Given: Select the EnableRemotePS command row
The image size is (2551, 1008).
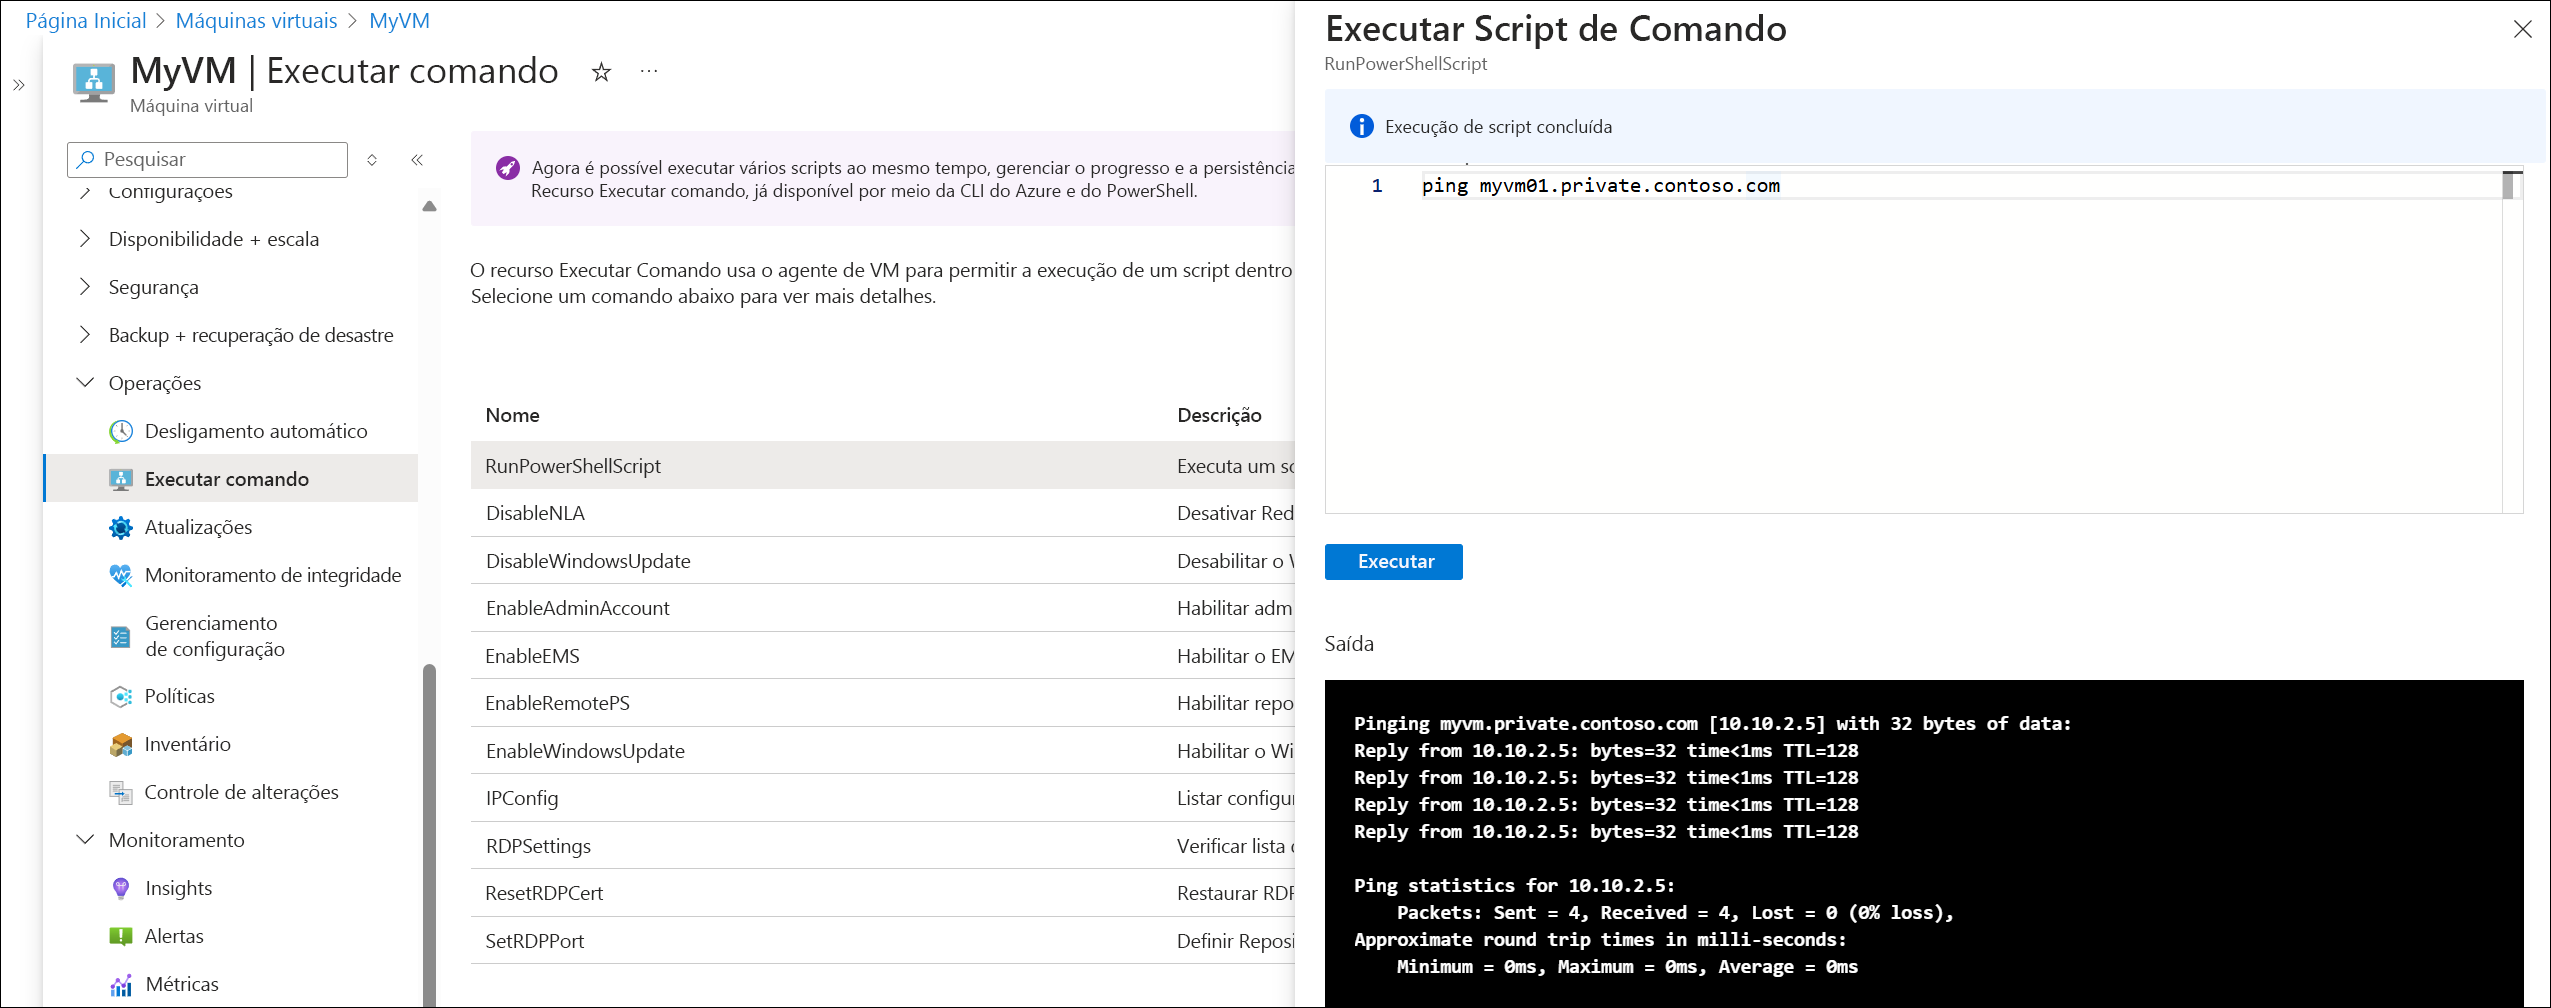Looking at the screenshot, I should pyautogui.click(x=557, y=703).
